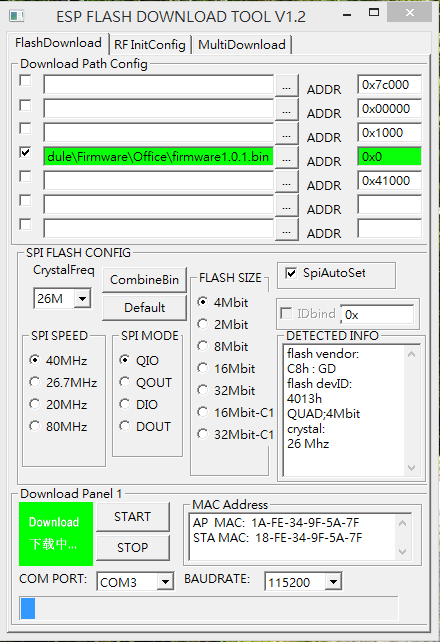The width and height of the screenshot is (440, 642).
Task: Browse file for the 0x41000 address row
Action: pyautogui.click(x=287, y=181)
